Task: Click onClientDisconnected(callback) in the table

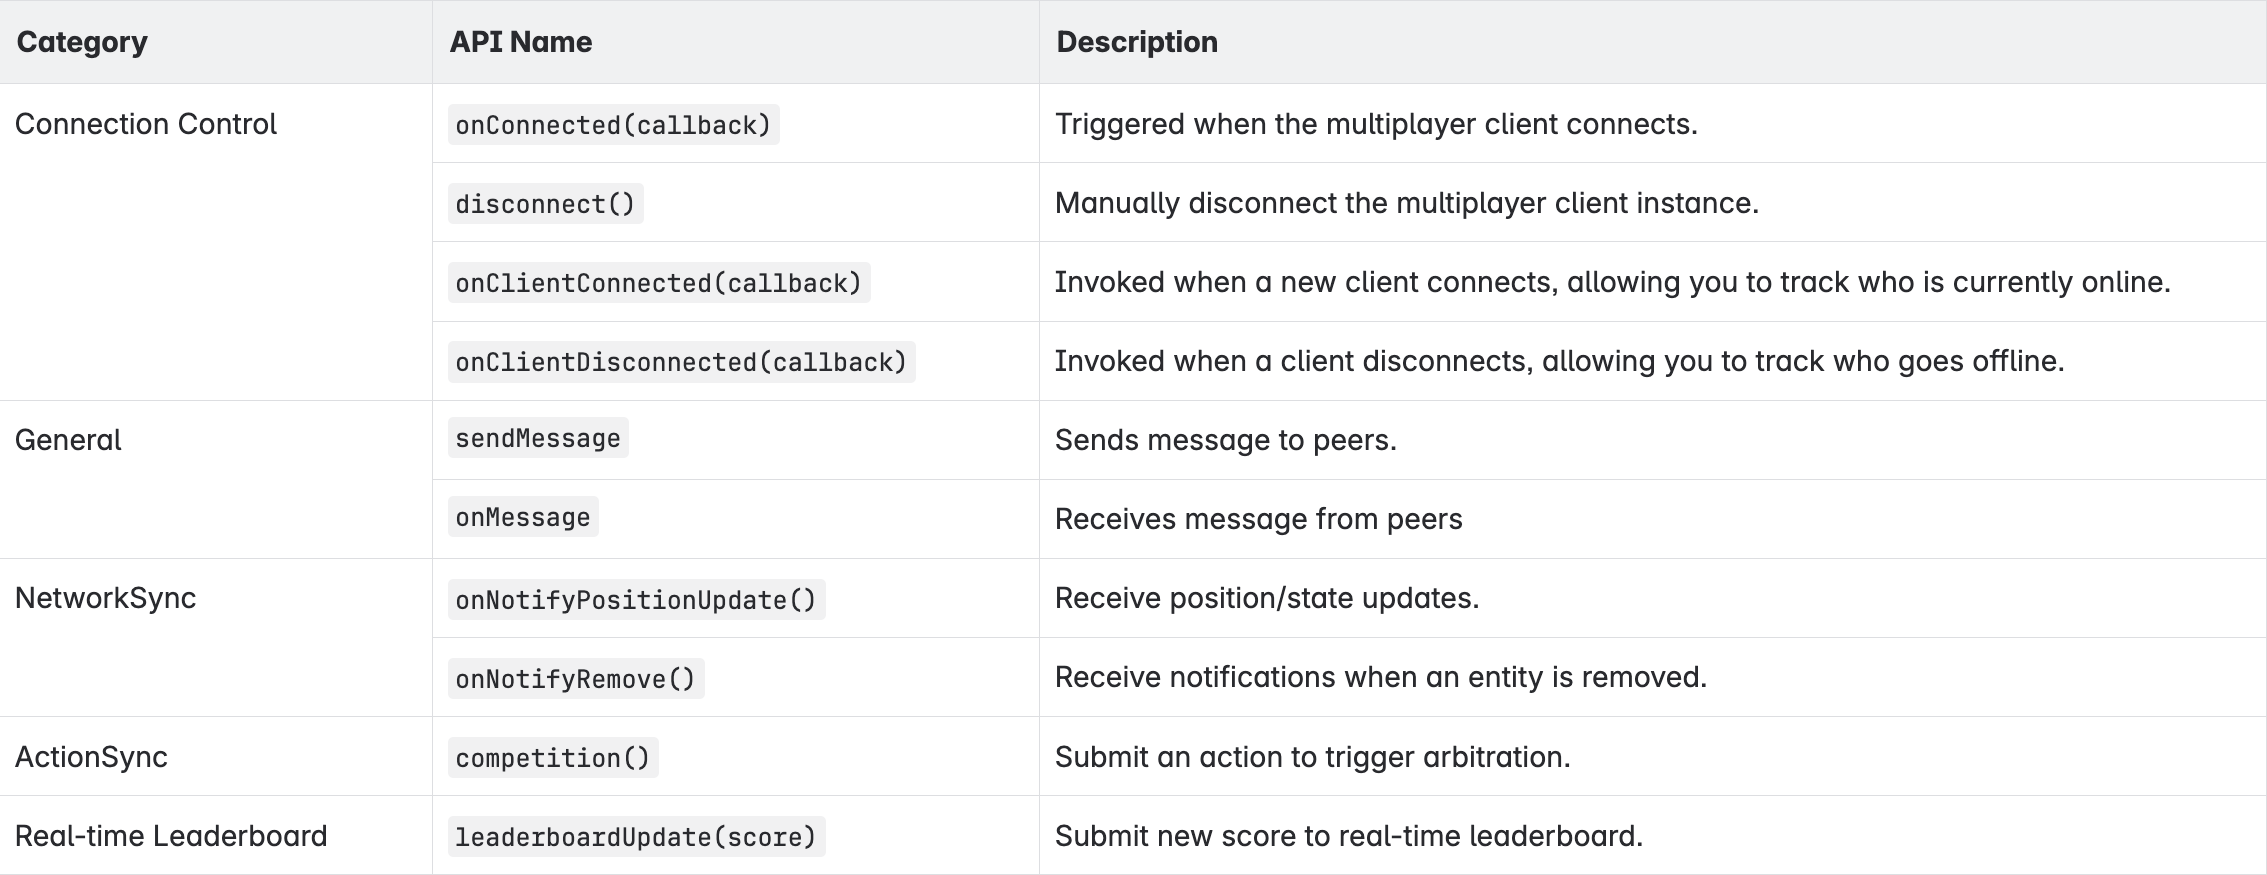Action: coord(680,362)
